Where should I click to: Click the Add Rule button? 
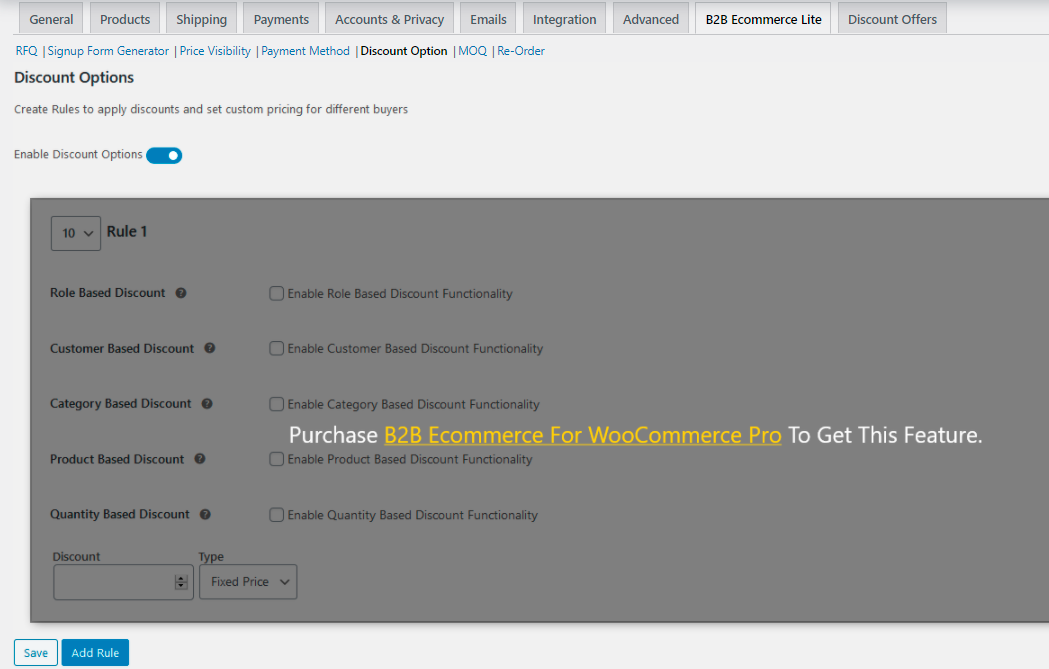(x=95, y=653)
